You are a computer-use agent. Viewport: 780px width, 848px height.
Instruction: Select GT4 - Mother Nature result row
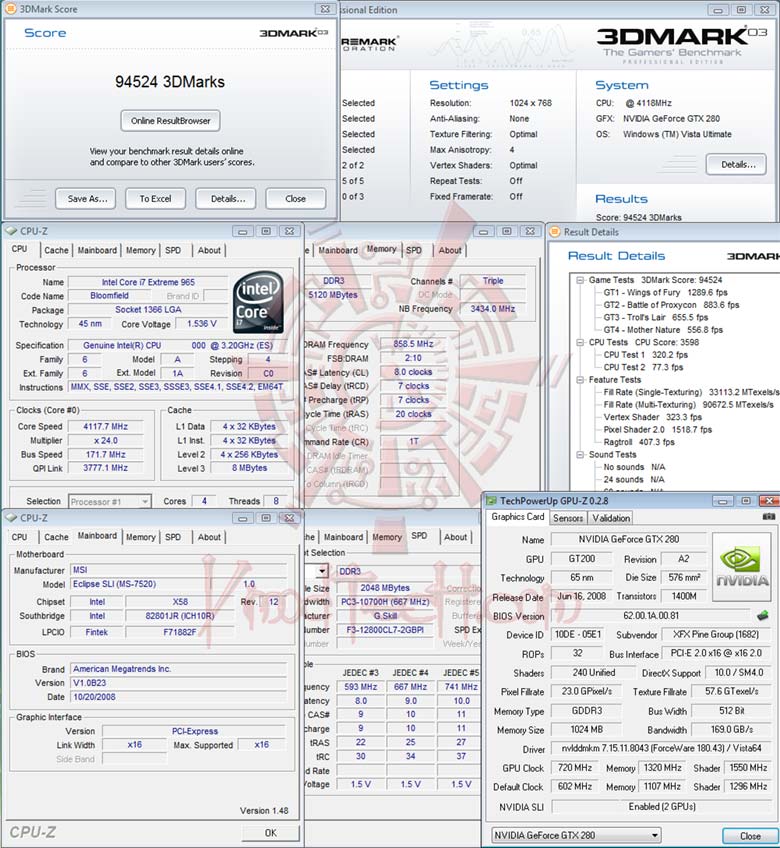pos(663,330)
